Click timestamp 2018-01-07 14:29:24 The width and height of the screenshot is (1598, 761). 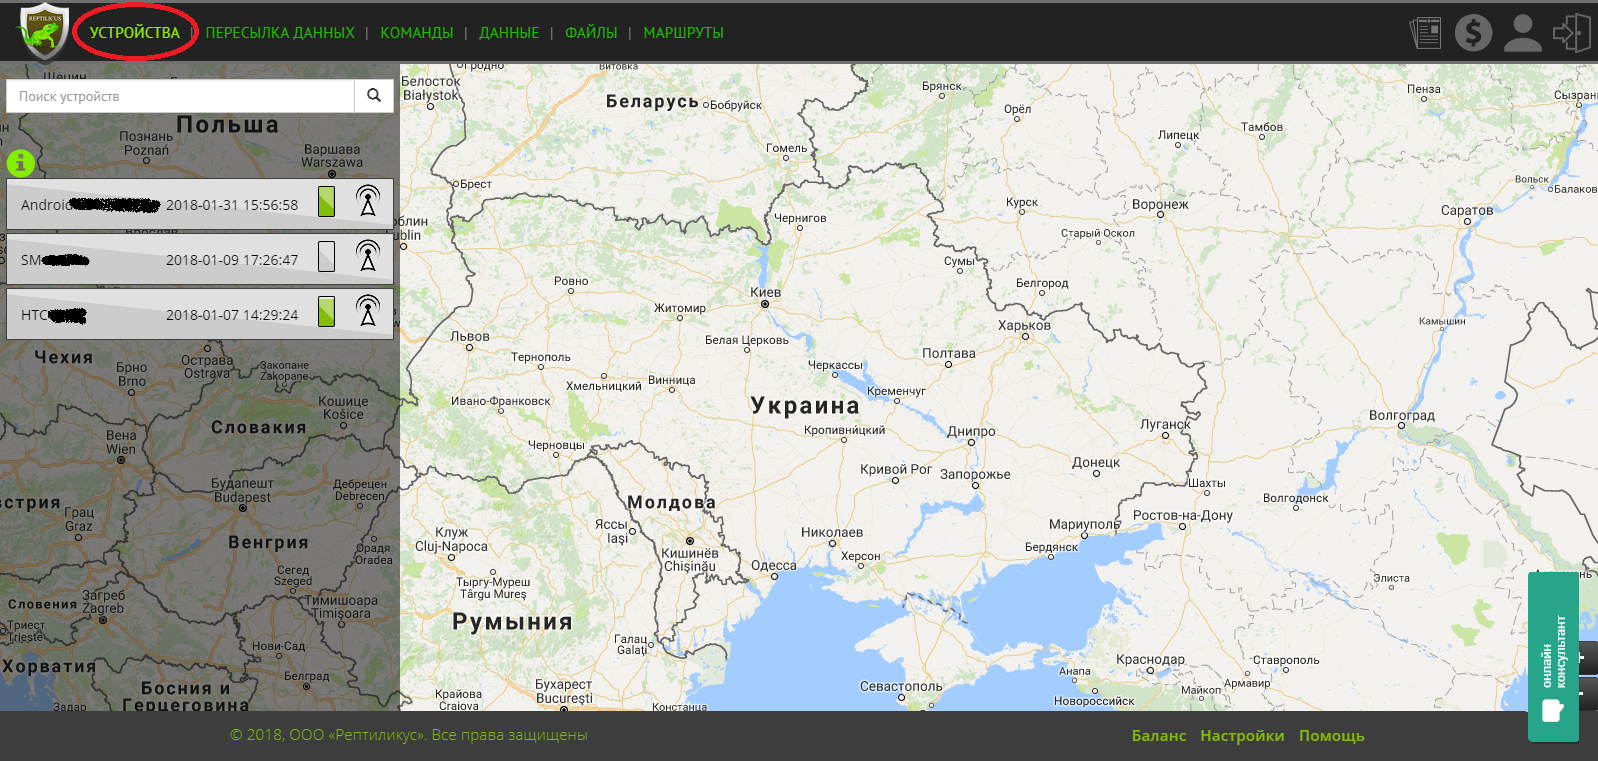(232, 315)
